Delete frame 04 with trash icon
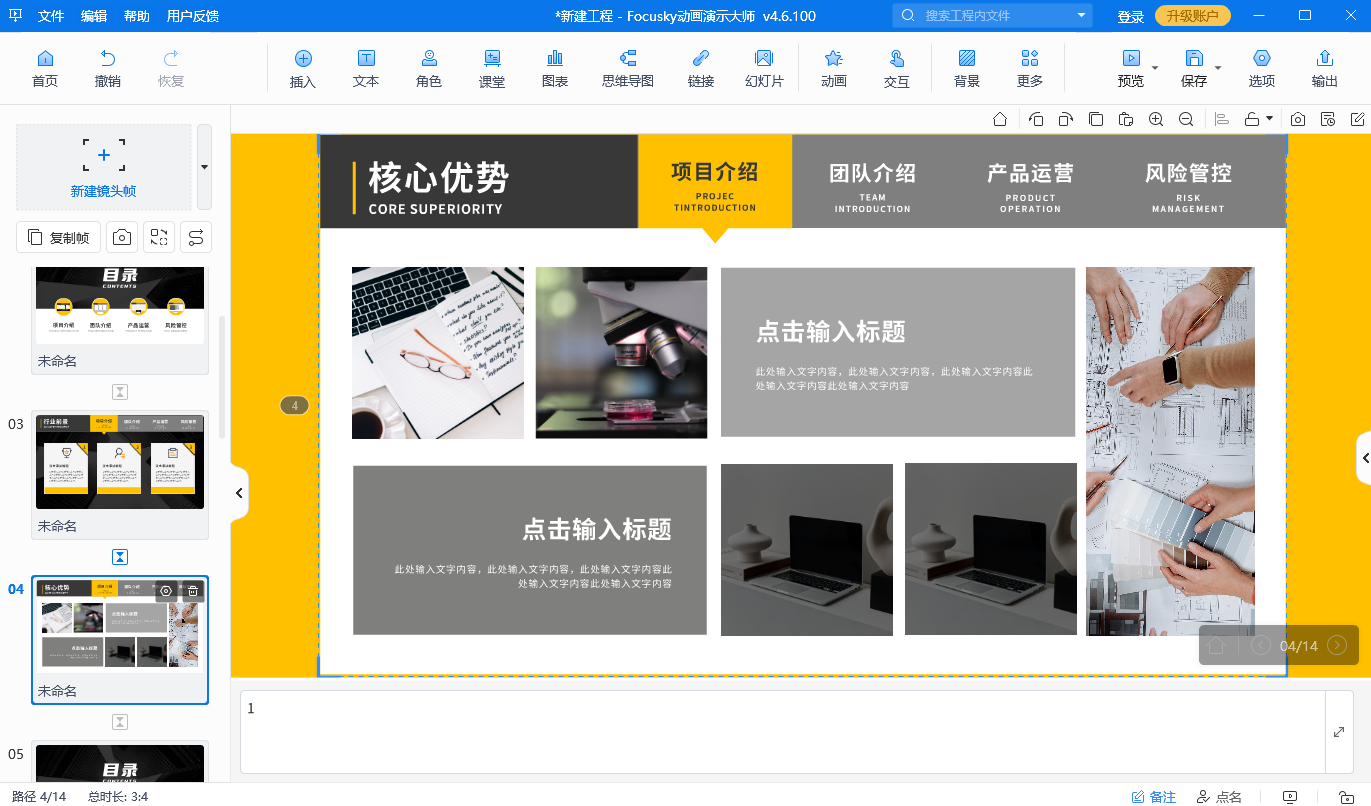Viewport: 1371px width, 806px height. [193, 591]
